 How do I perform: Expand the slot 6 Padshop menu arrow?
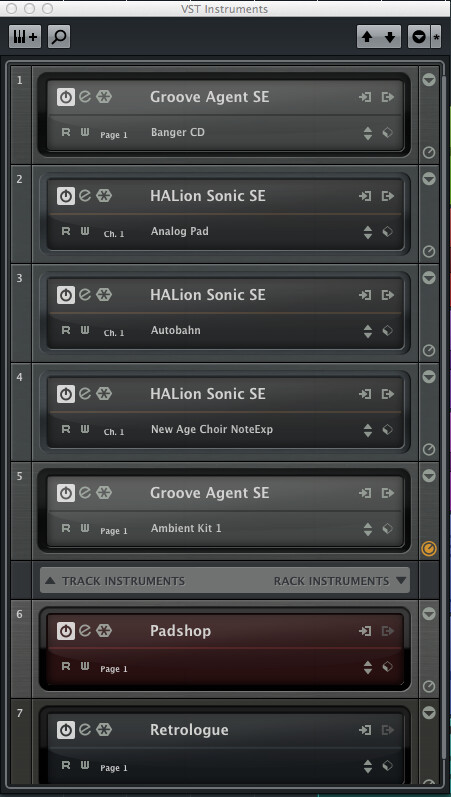tap(429, 614)
